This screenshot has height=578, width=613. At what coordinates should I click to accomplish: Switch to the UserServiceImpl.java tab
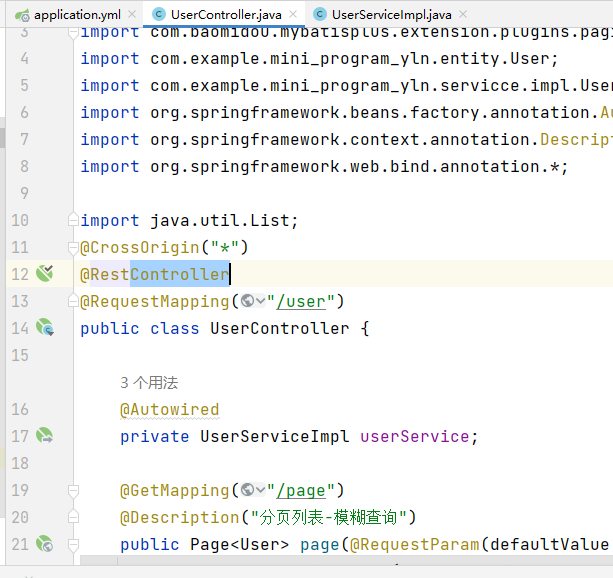pyautogui.click(x=391, y=14)
